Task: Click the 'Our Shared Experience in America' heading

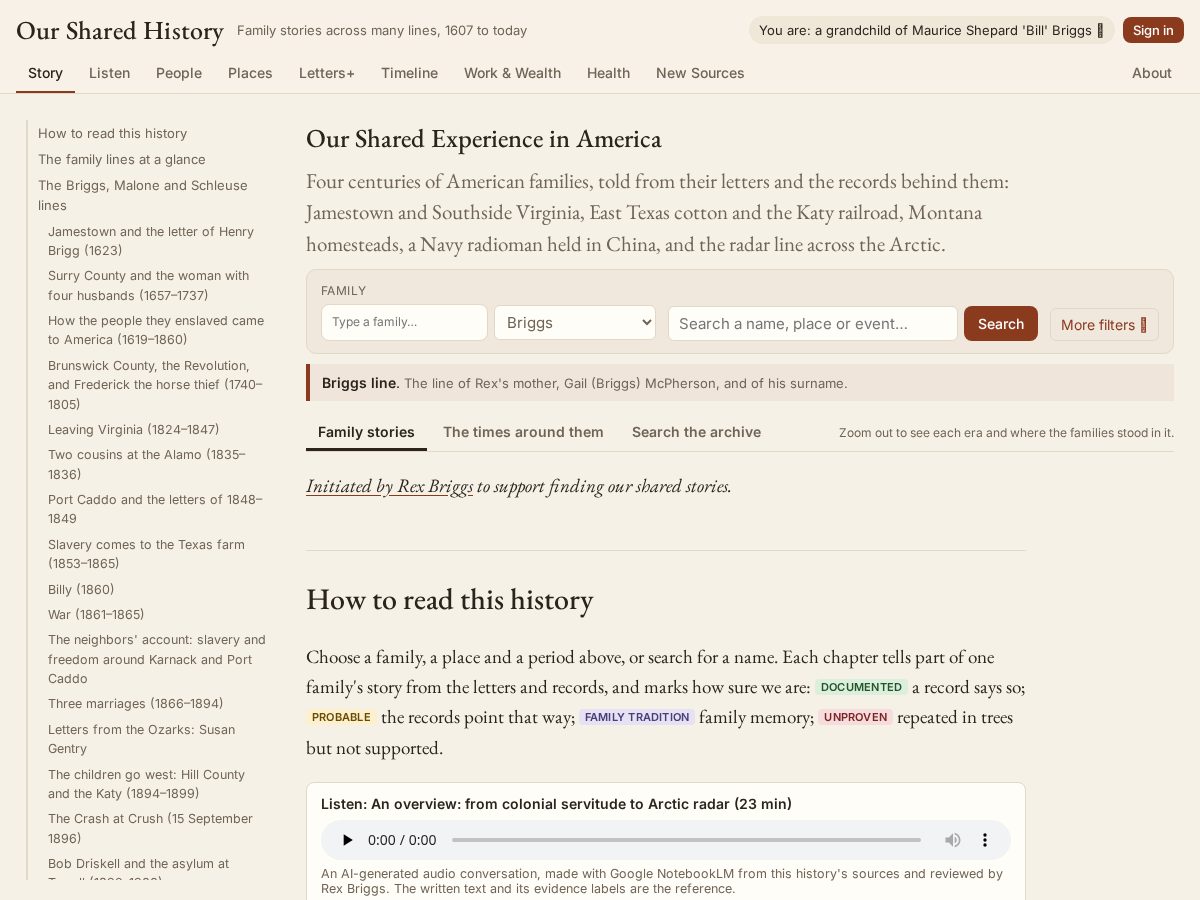Action: tap(484, 139)
